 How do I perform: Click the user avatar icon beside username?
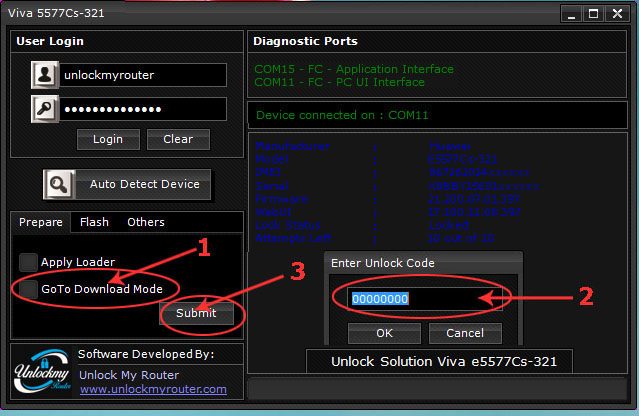pos(45,75)
